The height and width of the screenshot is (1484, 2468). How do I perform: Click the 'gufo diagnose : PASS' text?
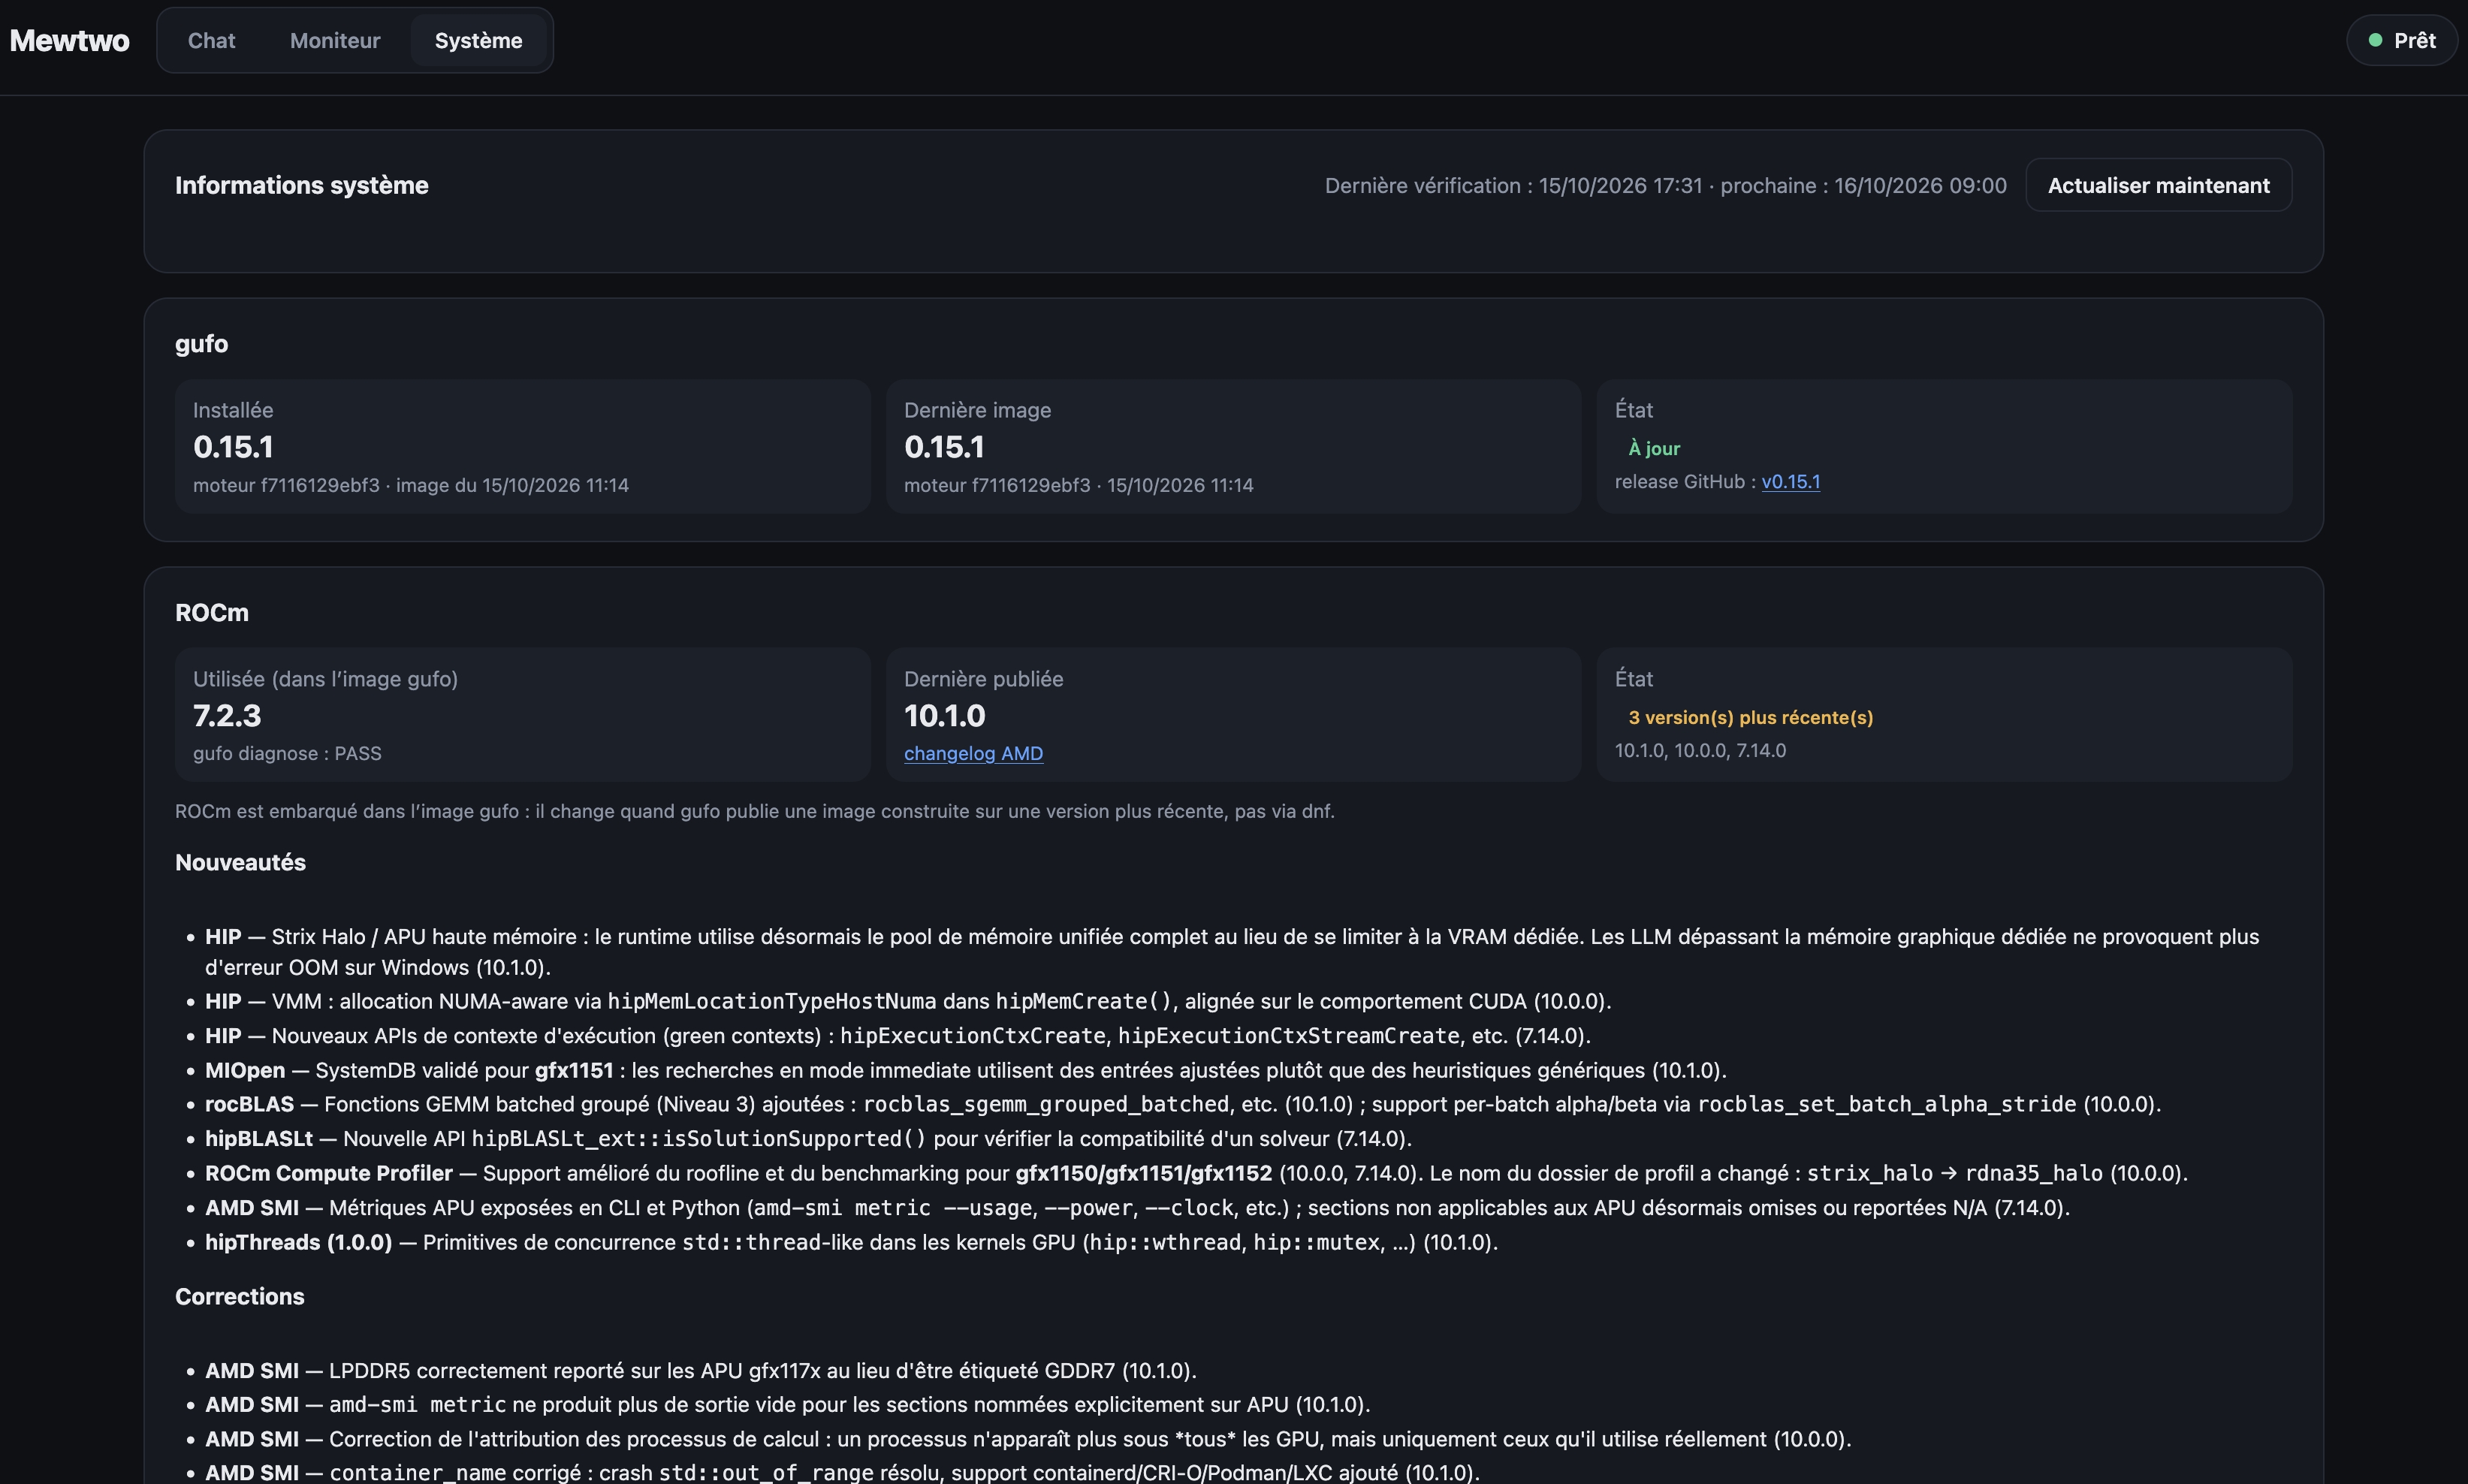(x=287, y=753)
